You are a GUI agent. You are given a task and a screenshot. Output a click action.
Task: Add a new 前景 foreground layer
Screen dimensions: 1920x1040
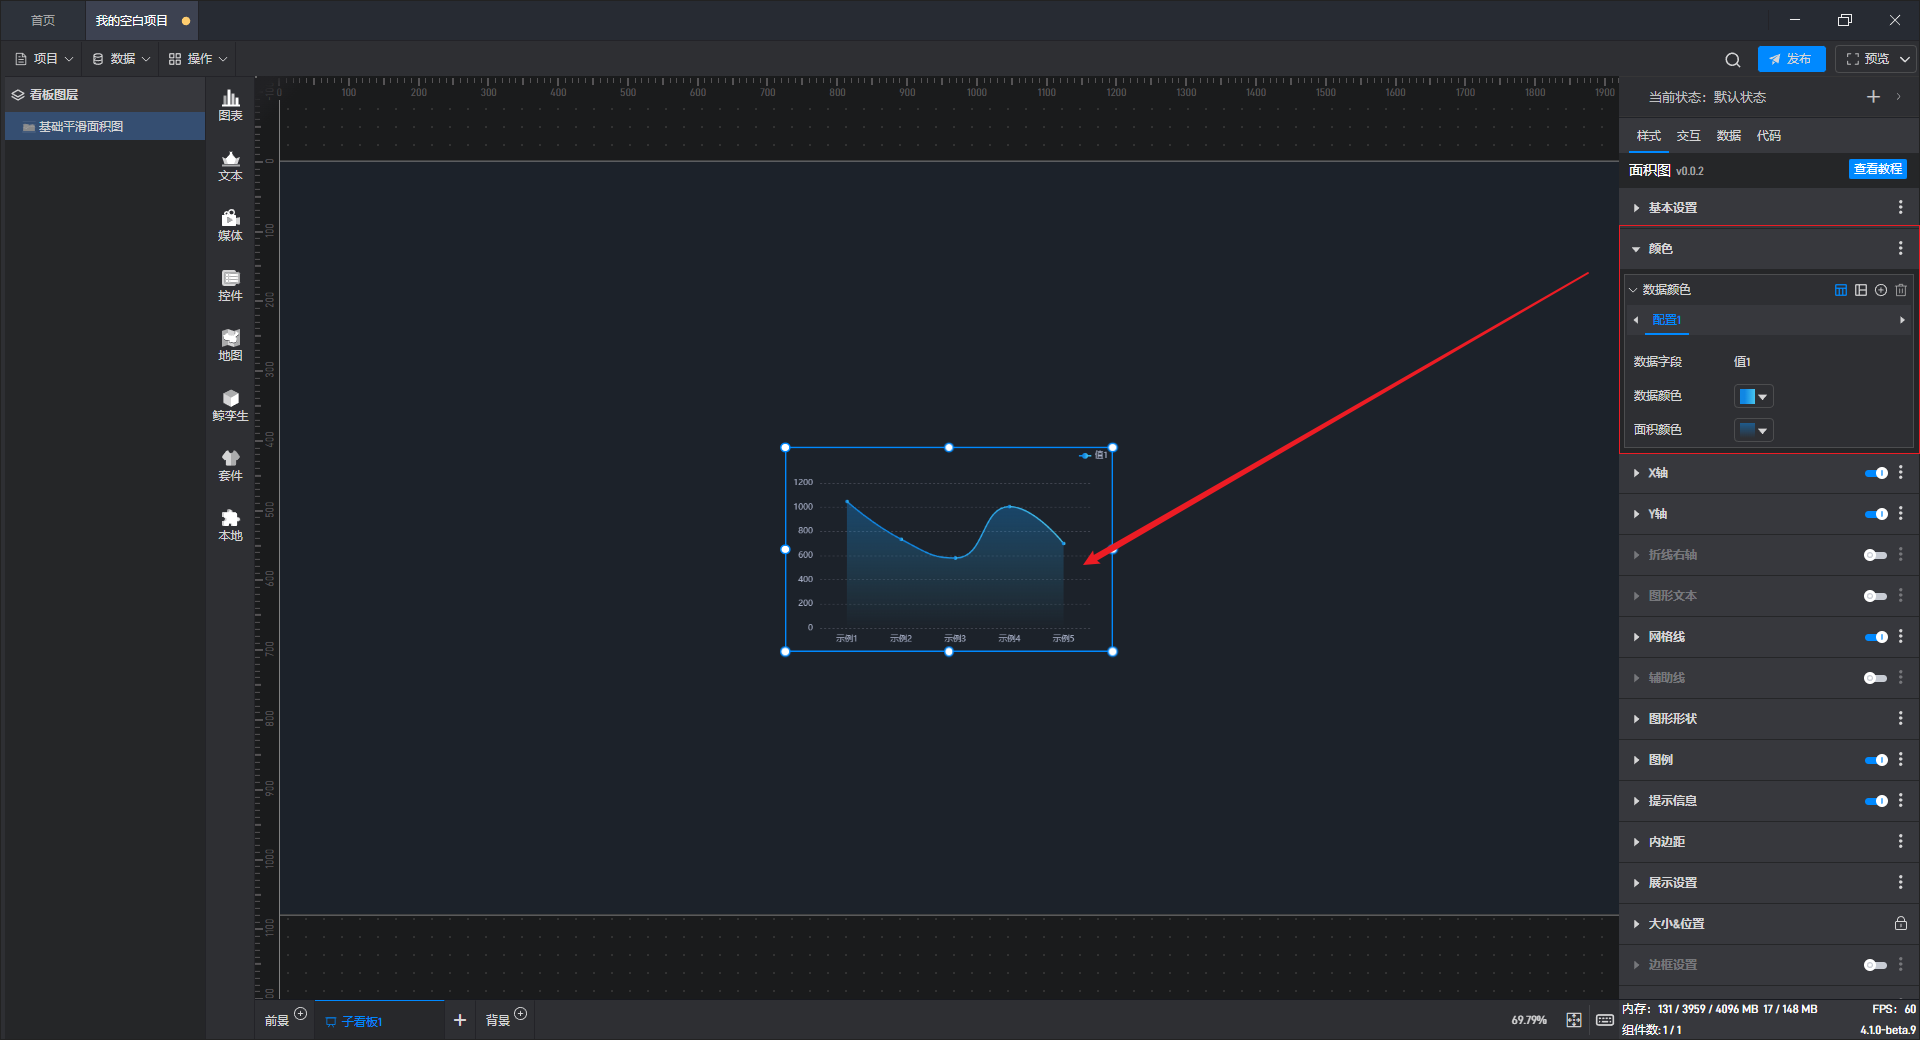point(301,1014)
